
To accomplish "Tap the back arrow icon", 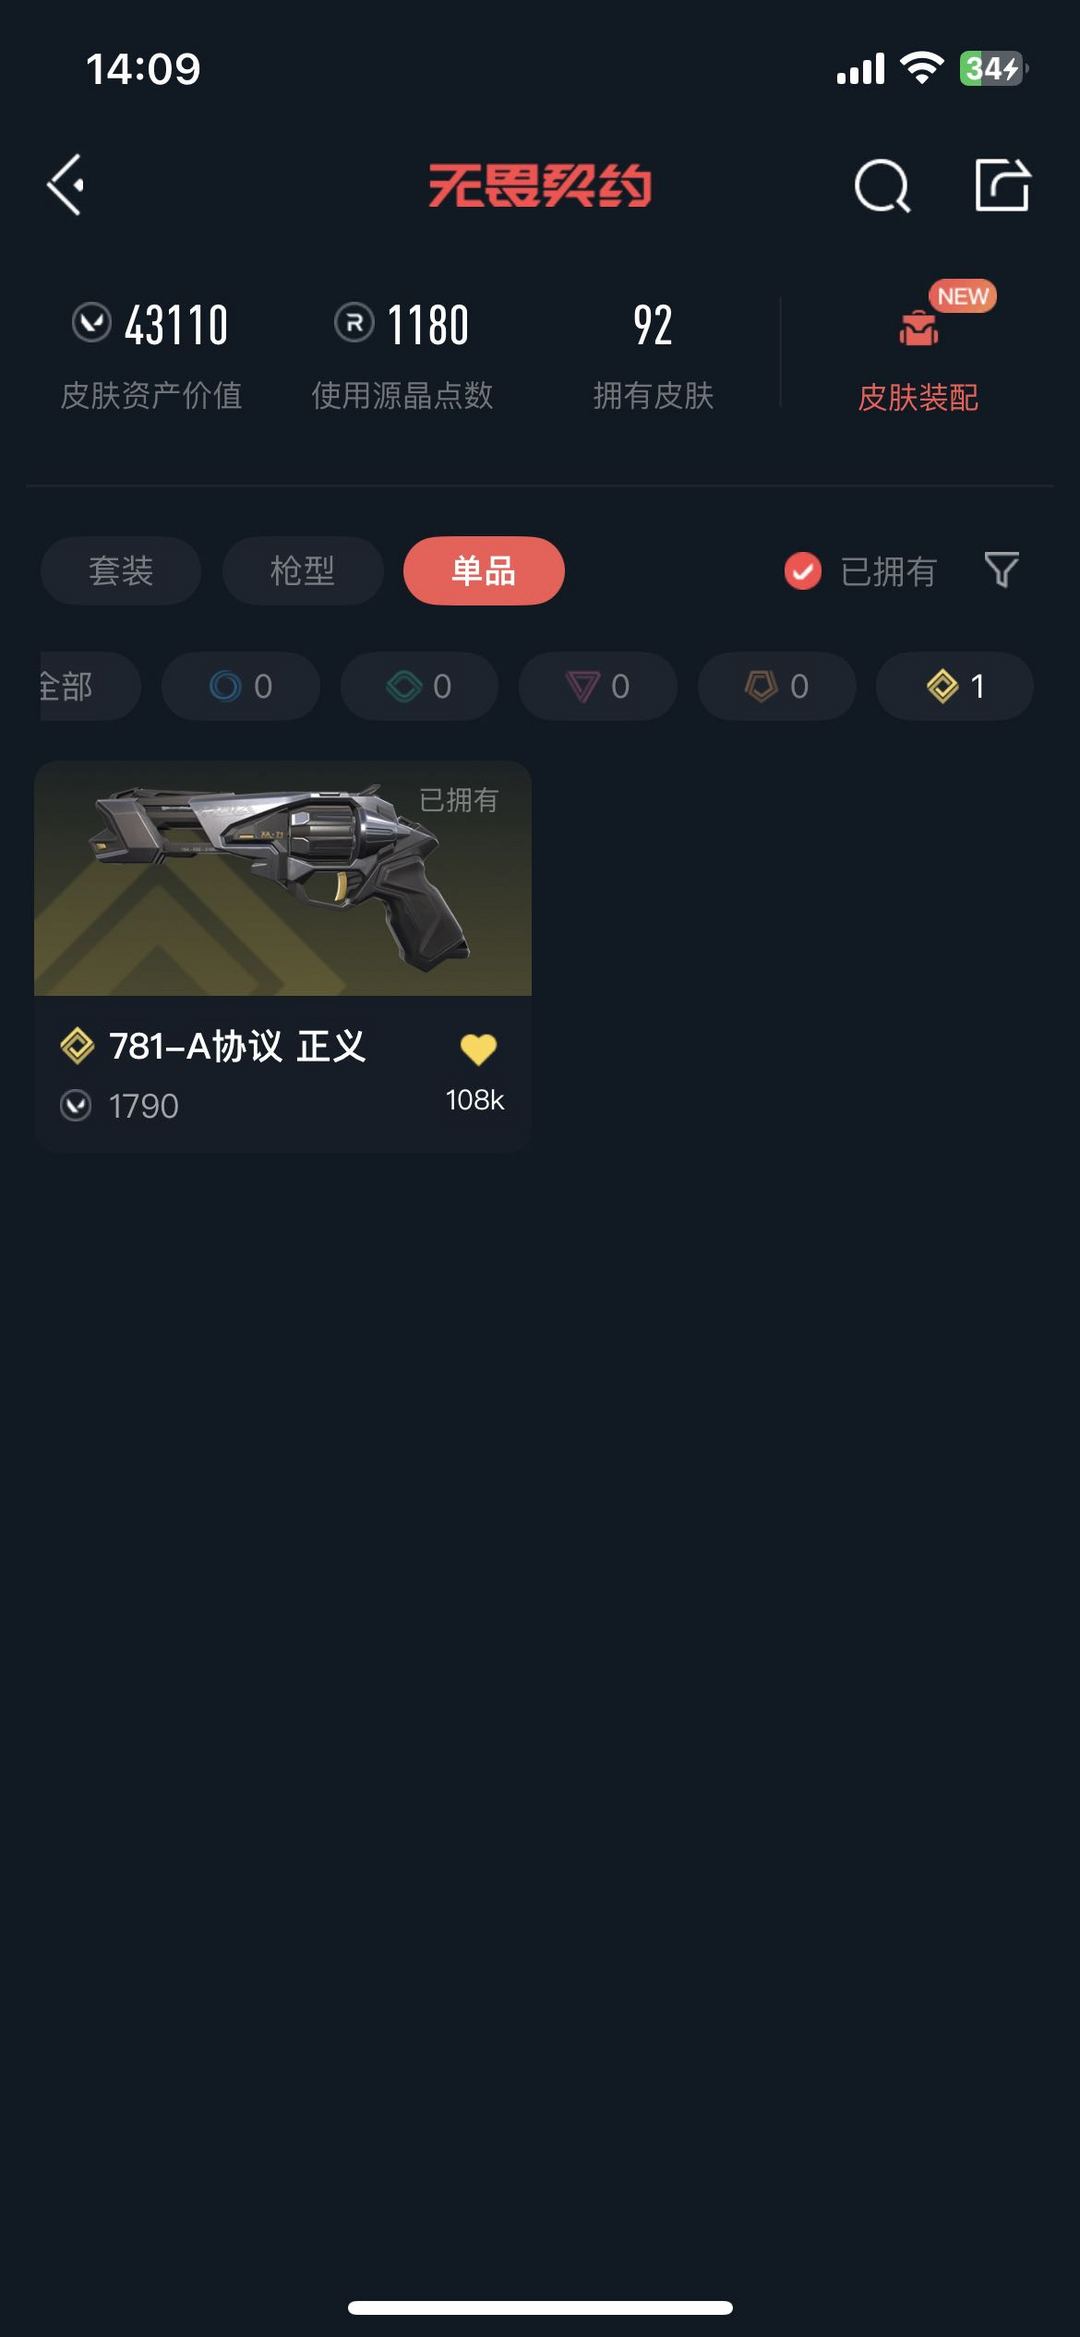I will [x=66, y=185].
